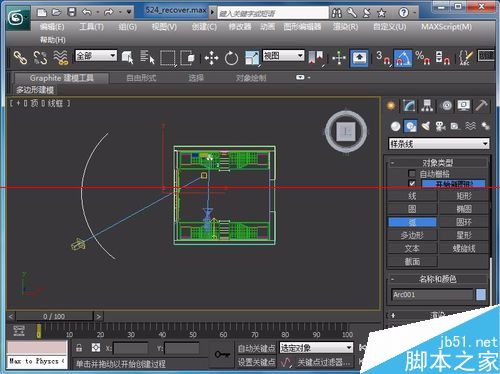Click the wrench key icon in the title bar
Viewport: 500px width, 374px height.
click(352, 13)
